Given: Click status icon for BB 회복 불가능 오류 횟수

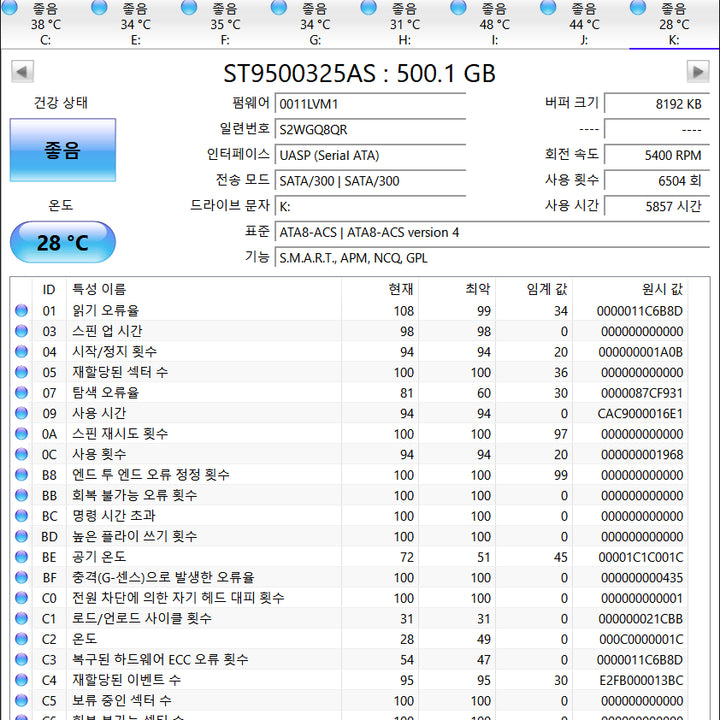Looking at the screenshot, I should 22,495.
